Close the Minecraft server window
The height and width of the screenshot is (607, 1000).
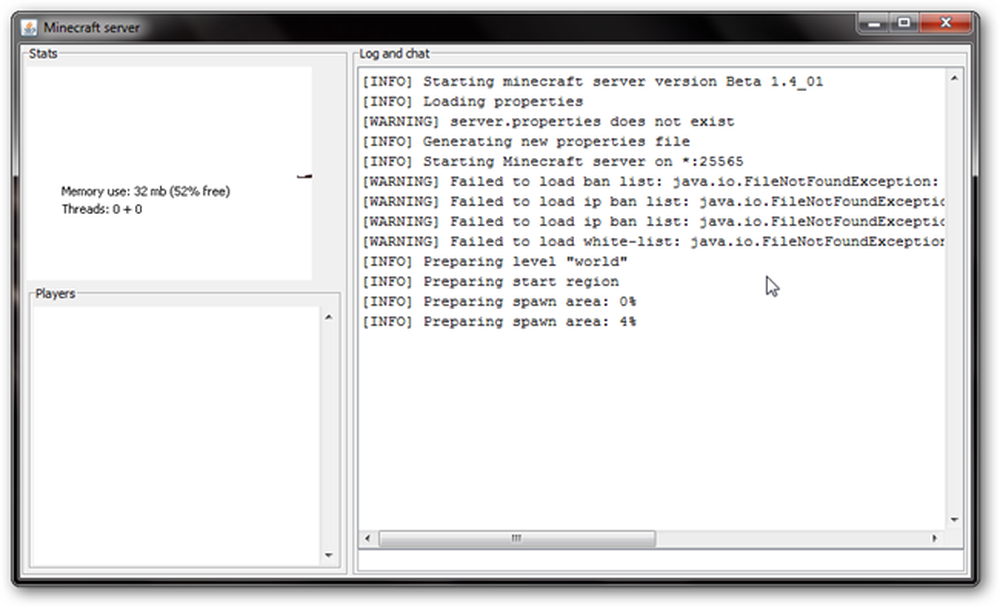click(x=945, y=24)
